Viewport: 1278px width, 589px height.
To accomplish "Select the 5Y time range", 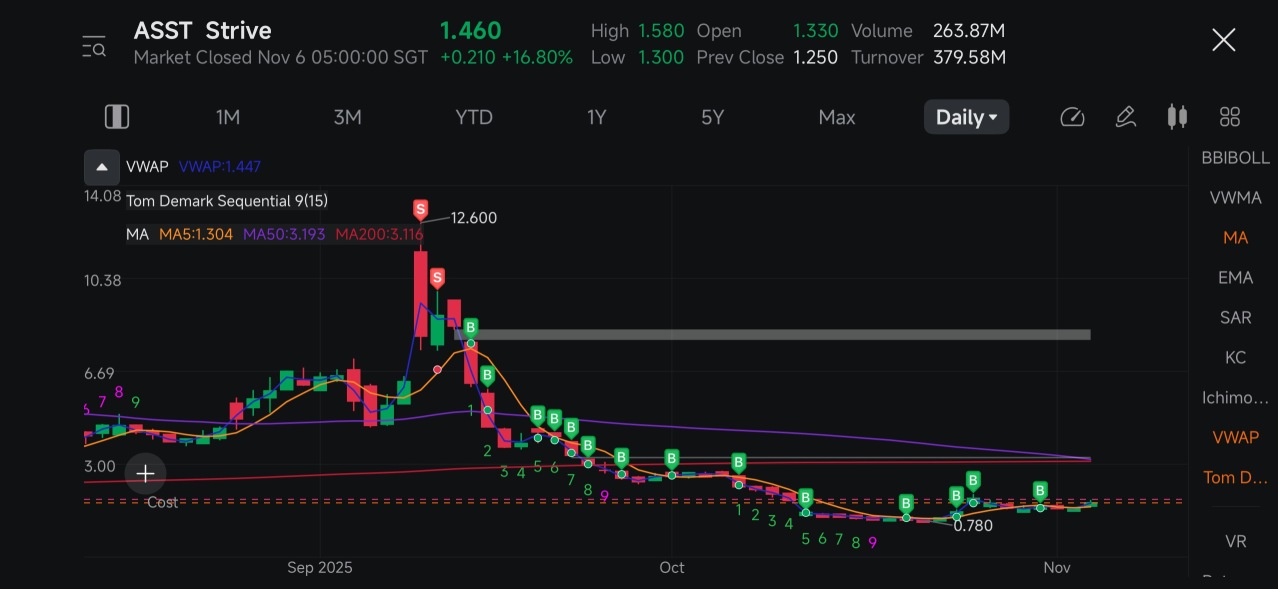I will 712,117.
